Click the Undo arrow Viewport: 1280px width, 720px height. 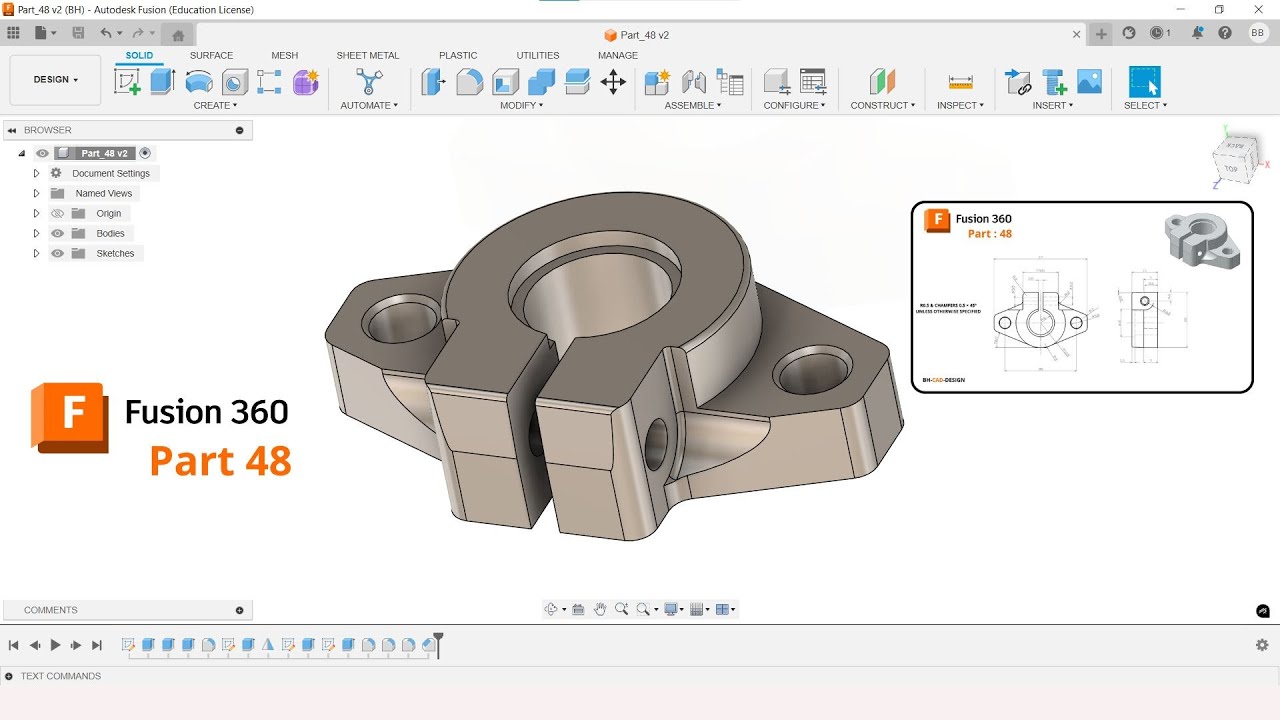click(106, 33)
